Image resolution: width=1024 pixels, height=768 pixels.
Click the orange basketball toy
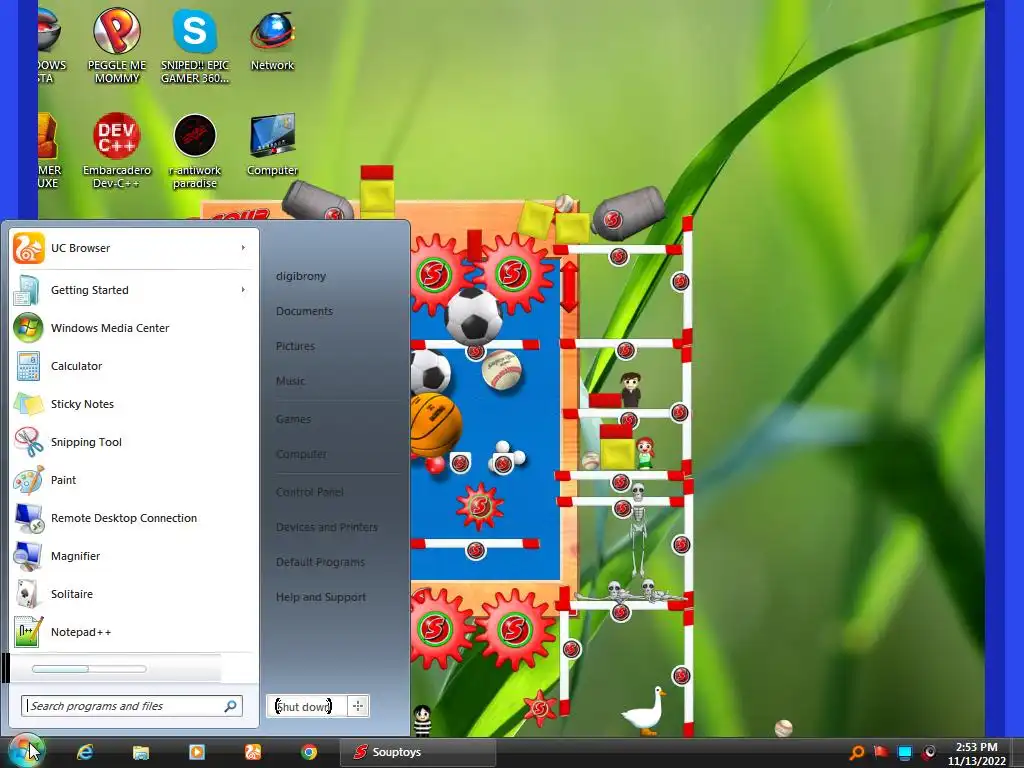pos(436,424)
